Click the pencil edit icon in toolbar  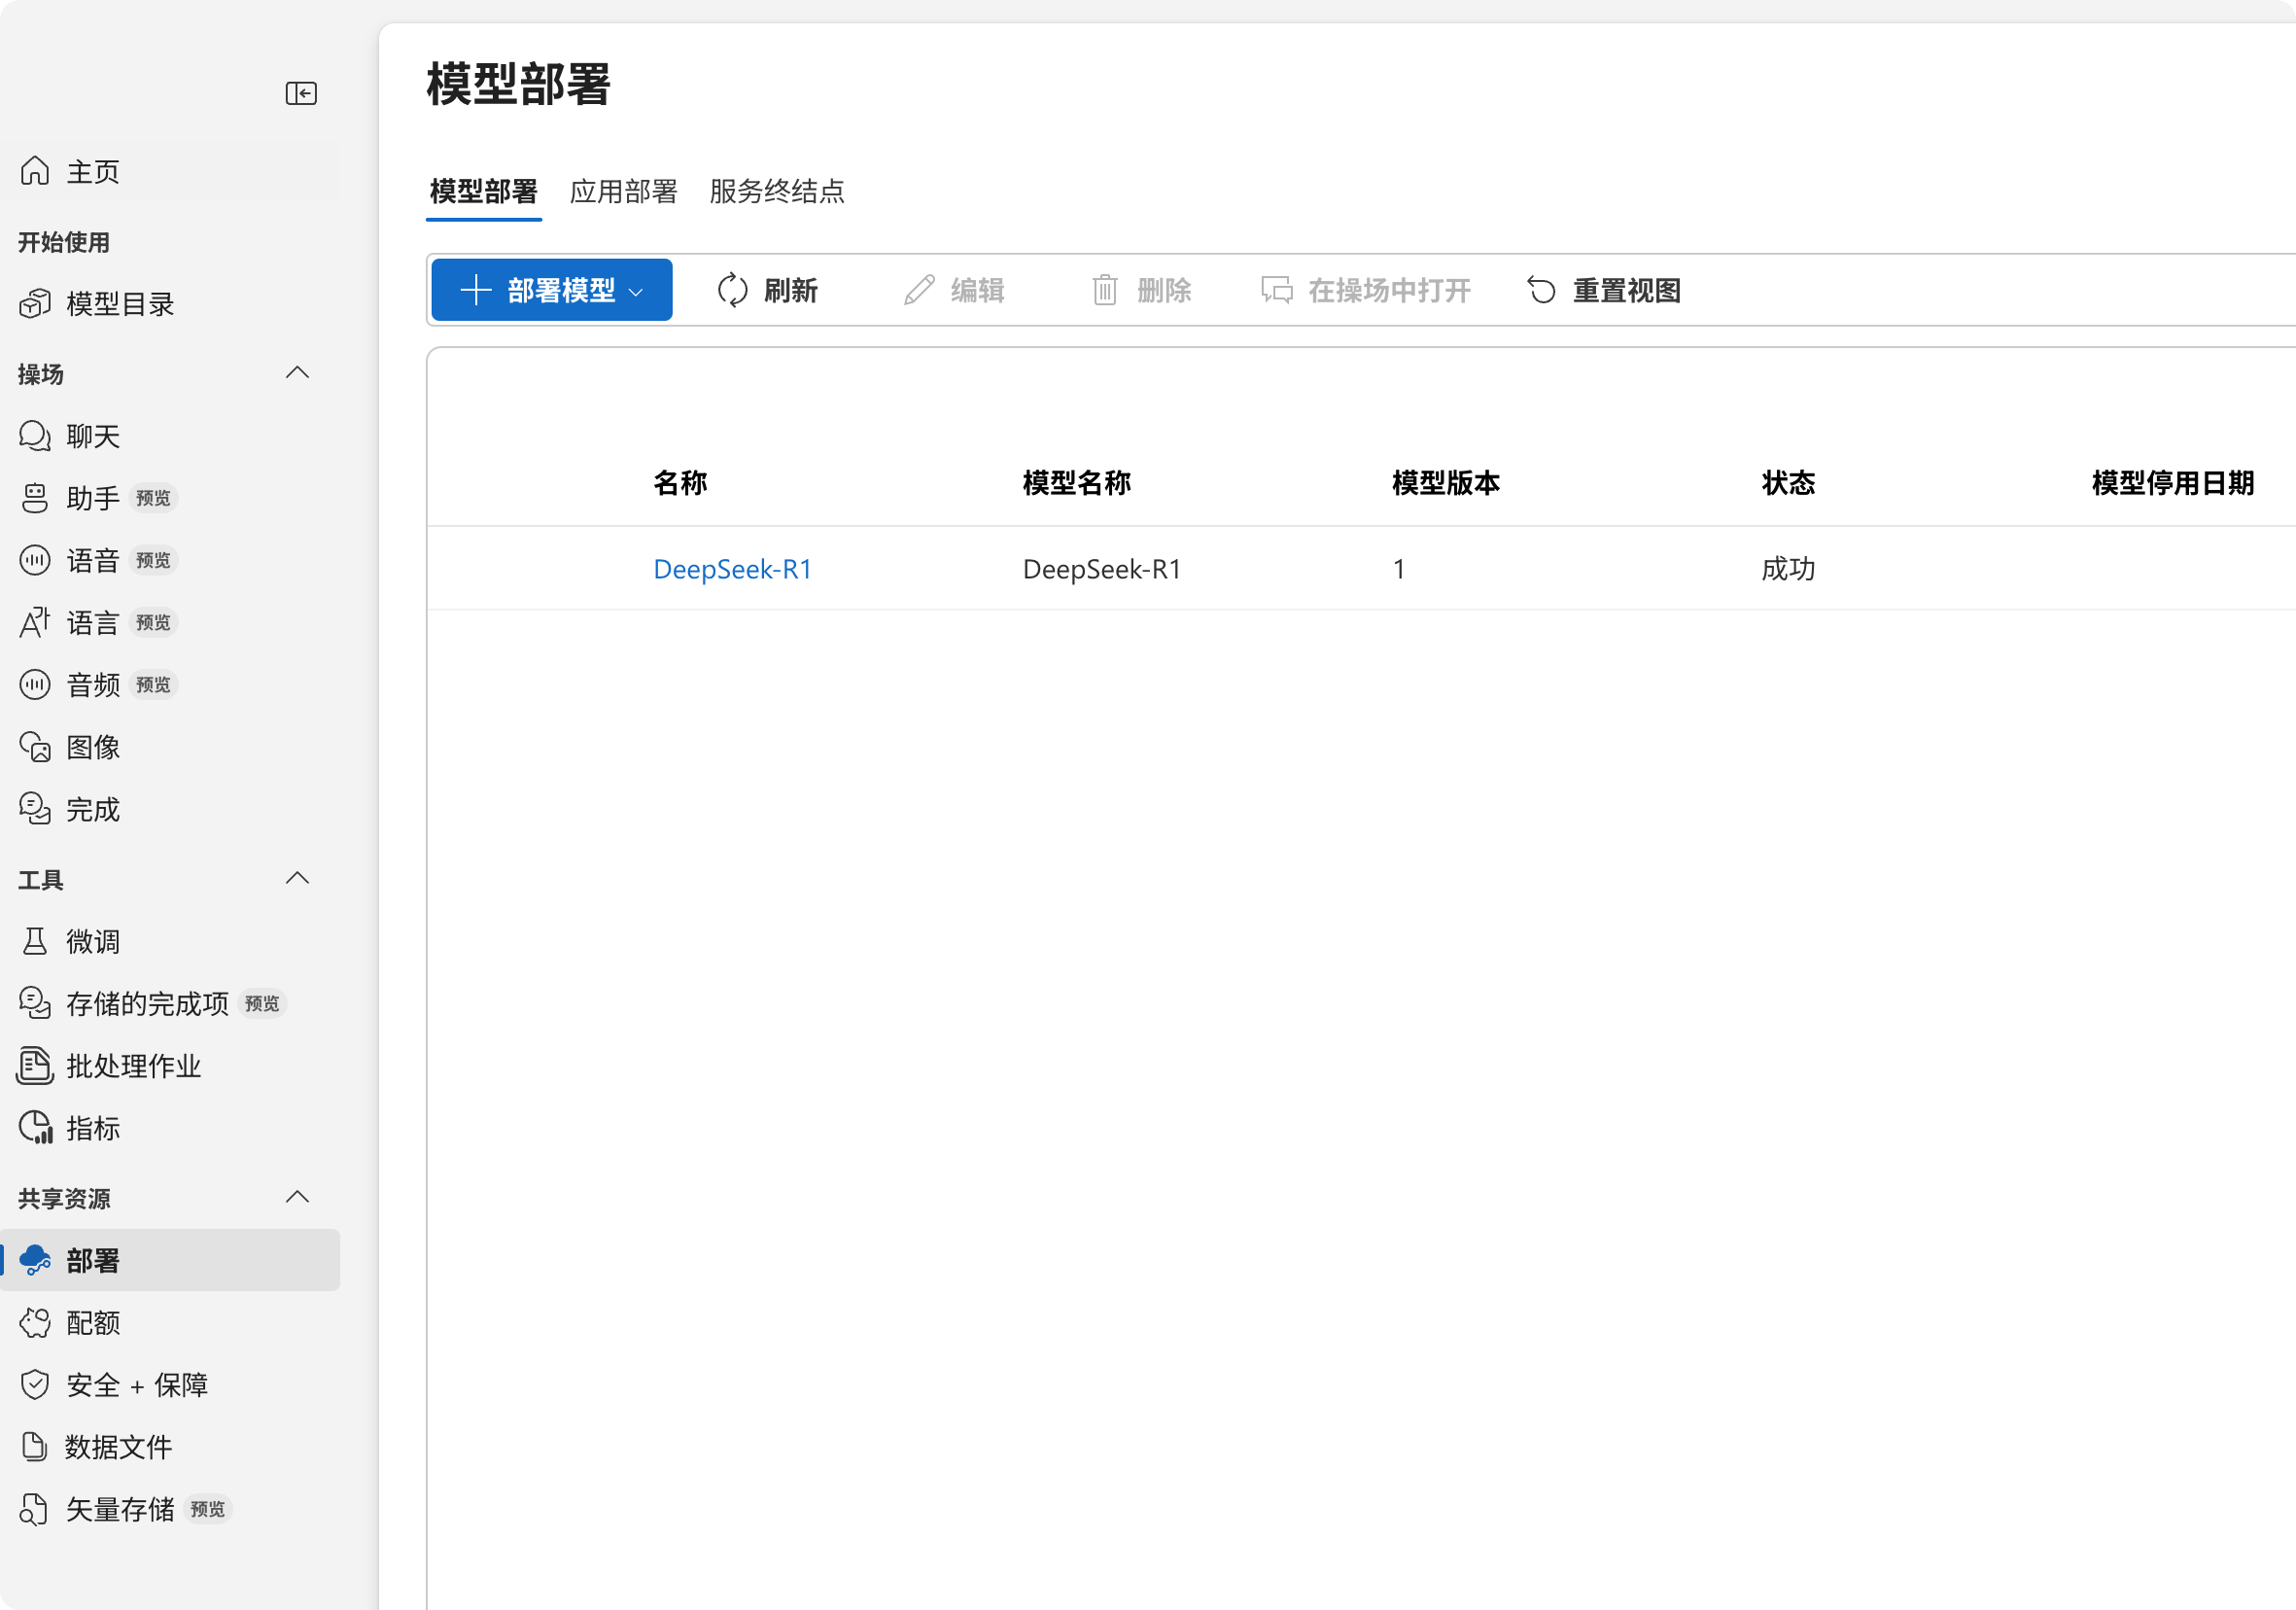pyautogui.click(x=919, y=290)
